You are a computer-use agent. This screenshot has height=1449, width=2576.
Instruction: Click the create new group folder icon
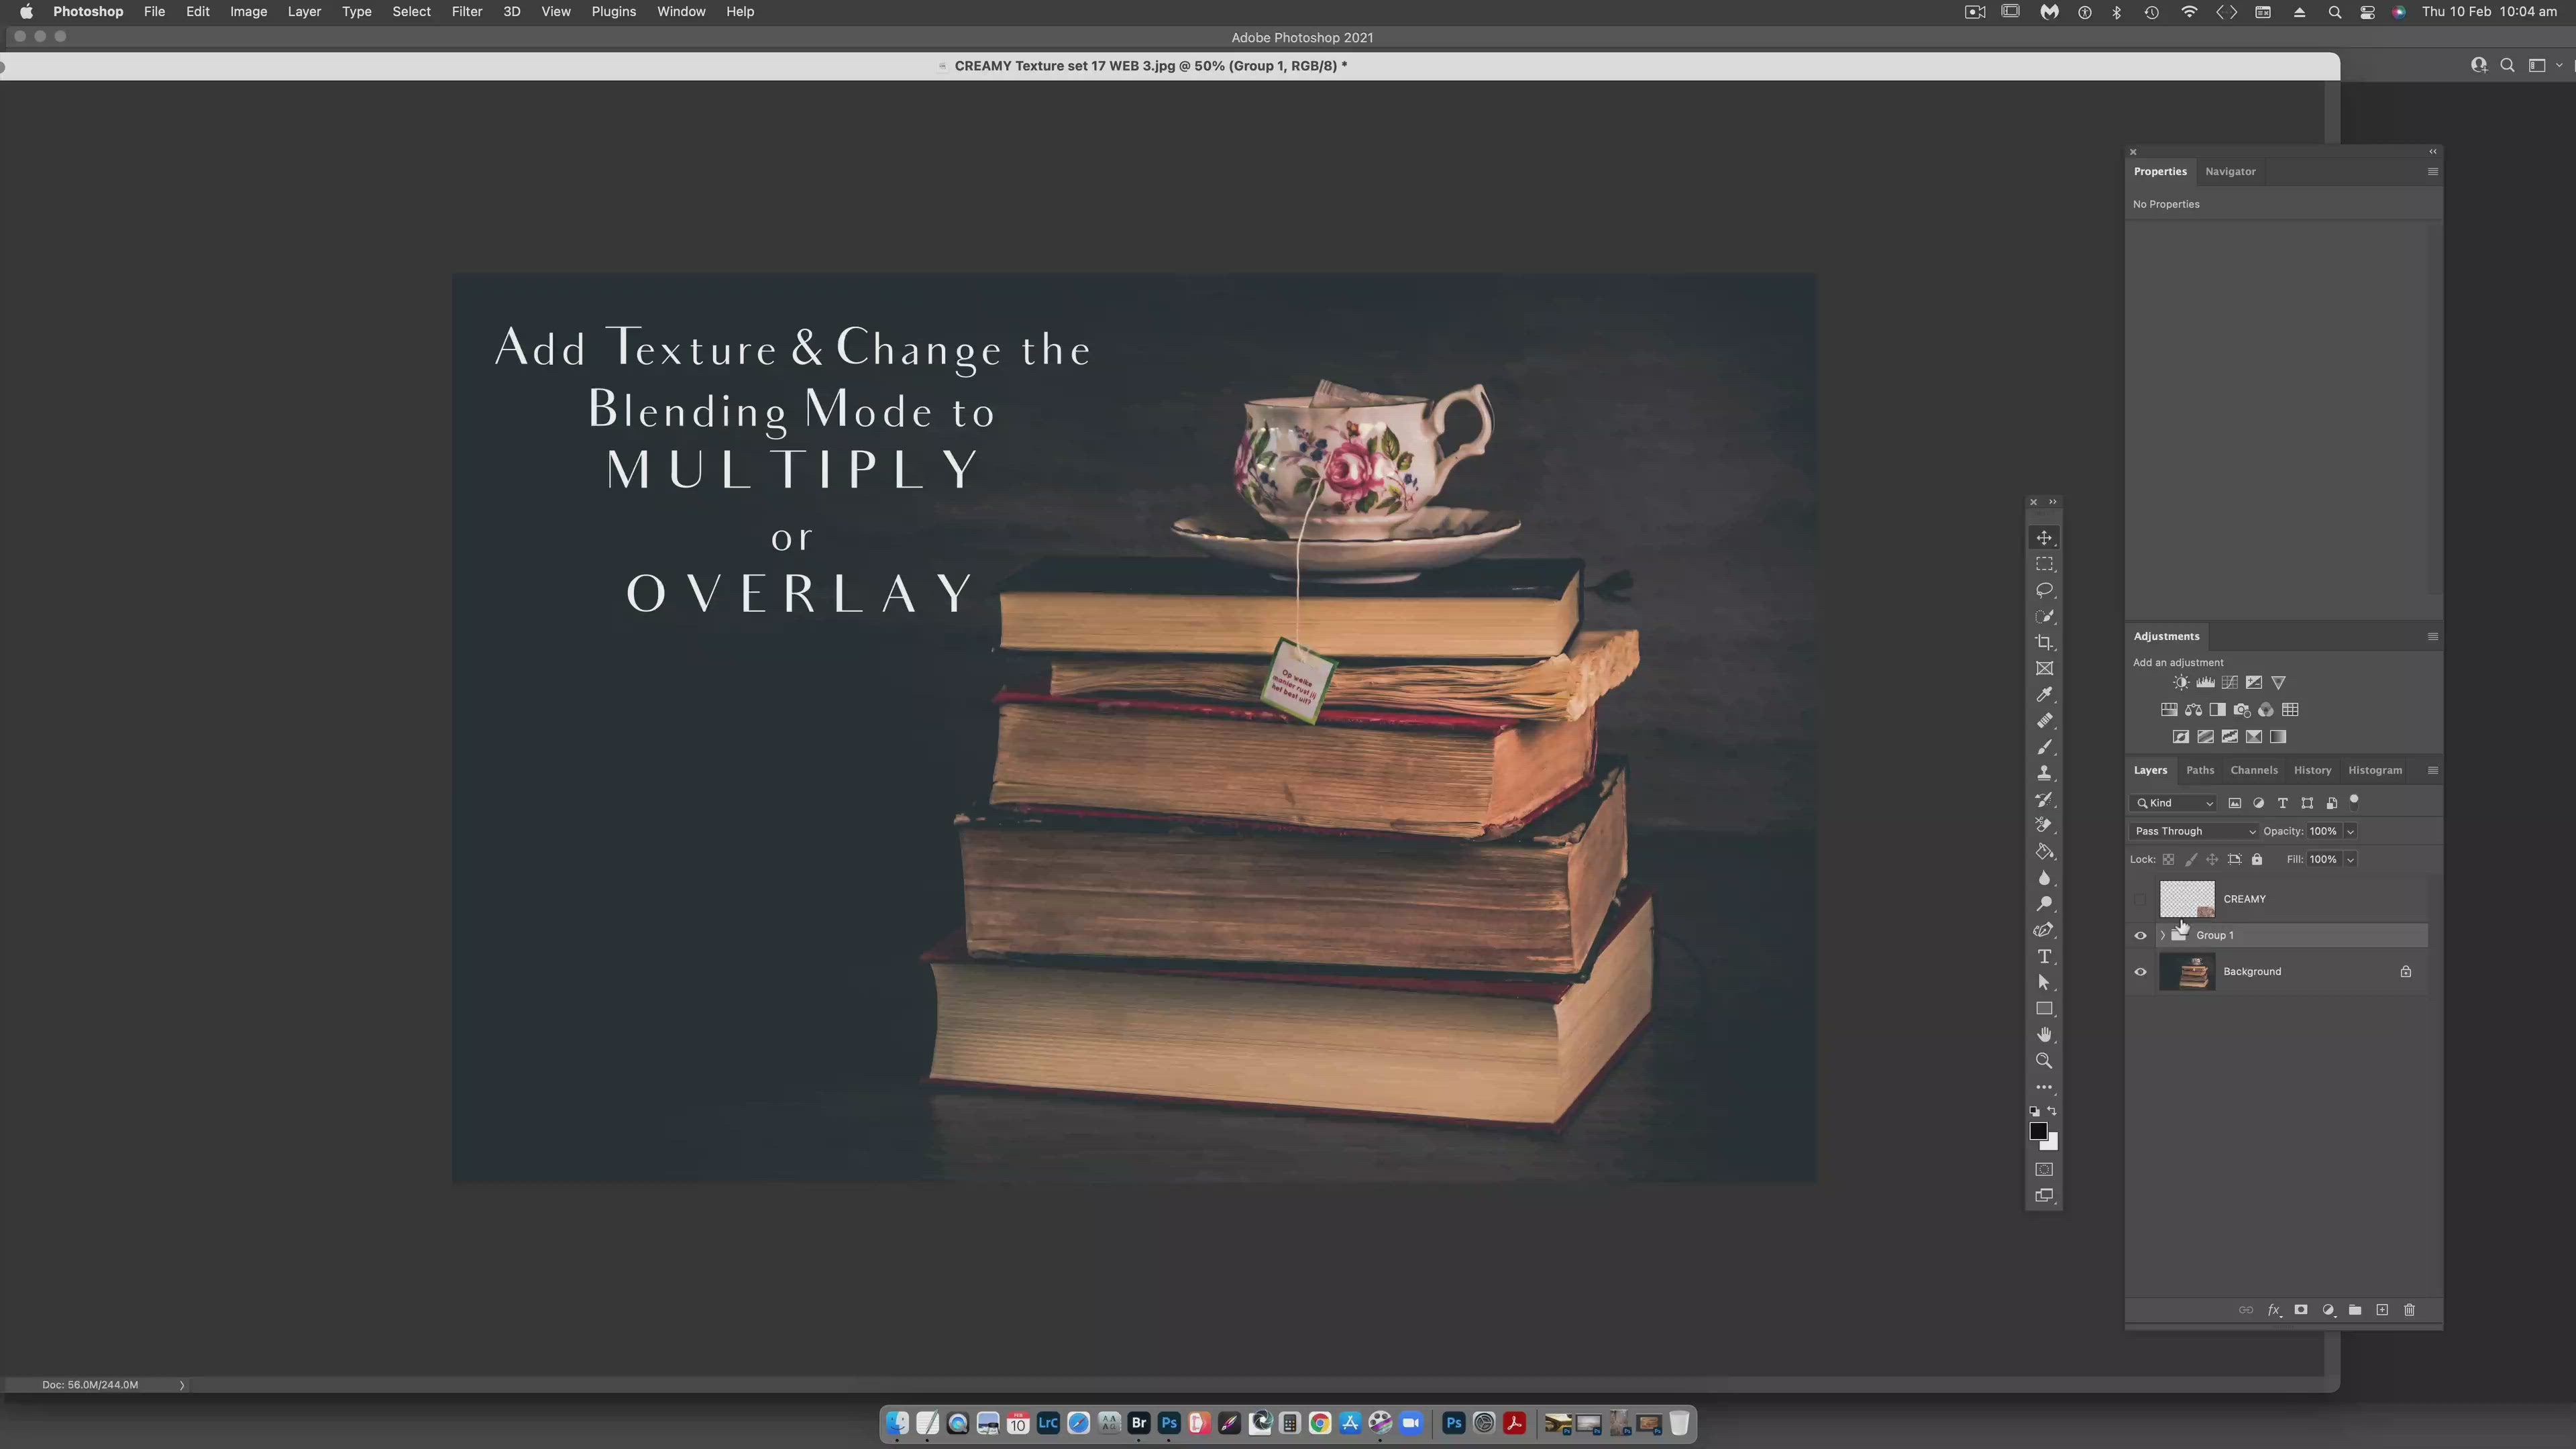2355,1310
